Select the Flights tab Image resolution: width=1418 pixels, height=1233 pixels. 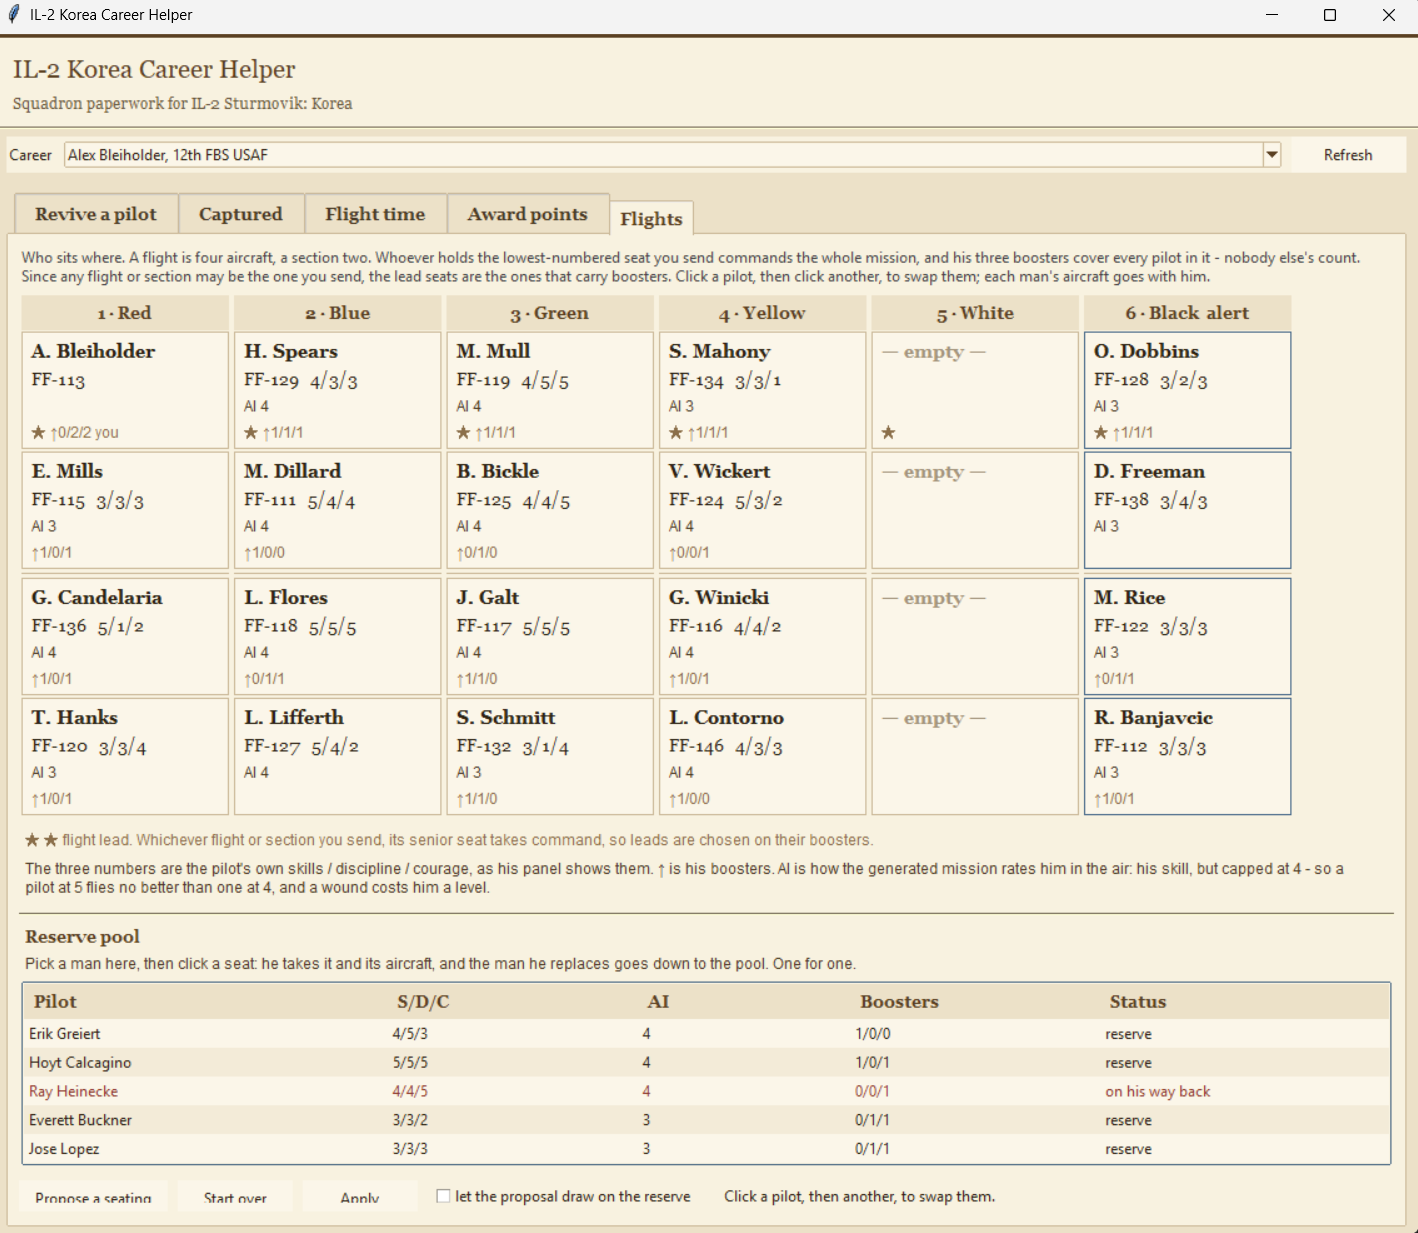point(651,218)
